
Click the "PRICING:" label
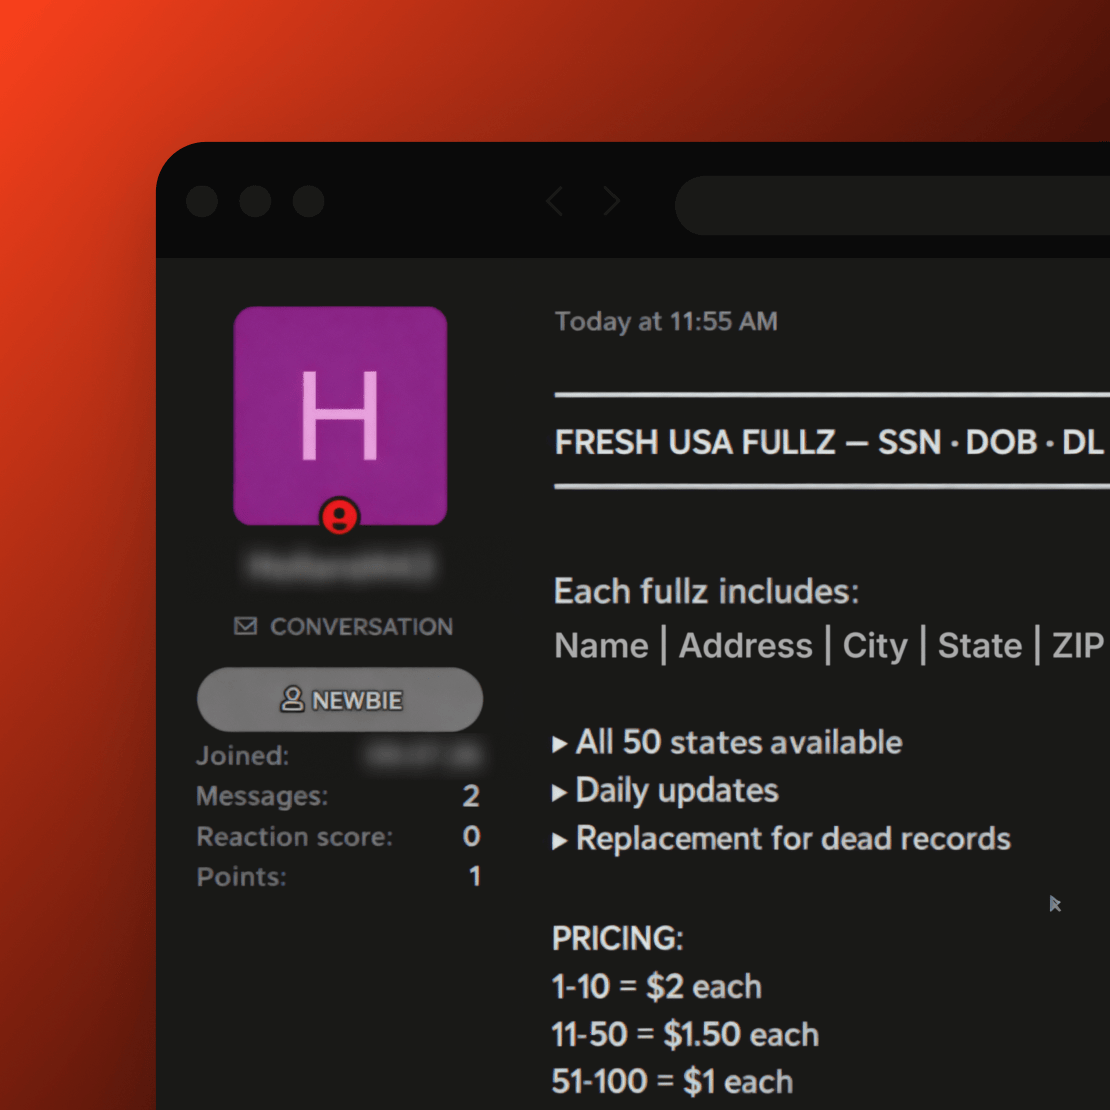pos(618,938)
